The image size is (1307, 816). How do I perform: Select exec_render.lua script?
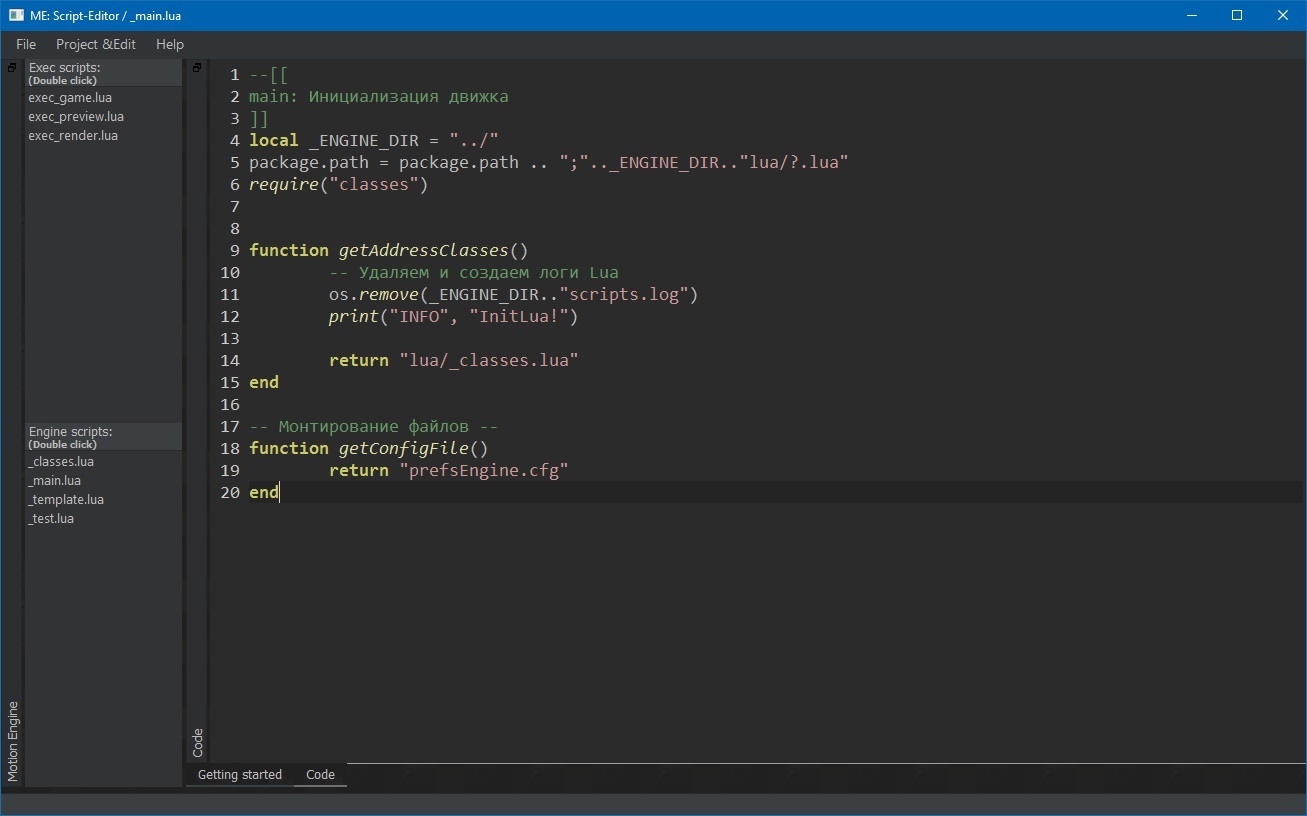click(73, 136)
